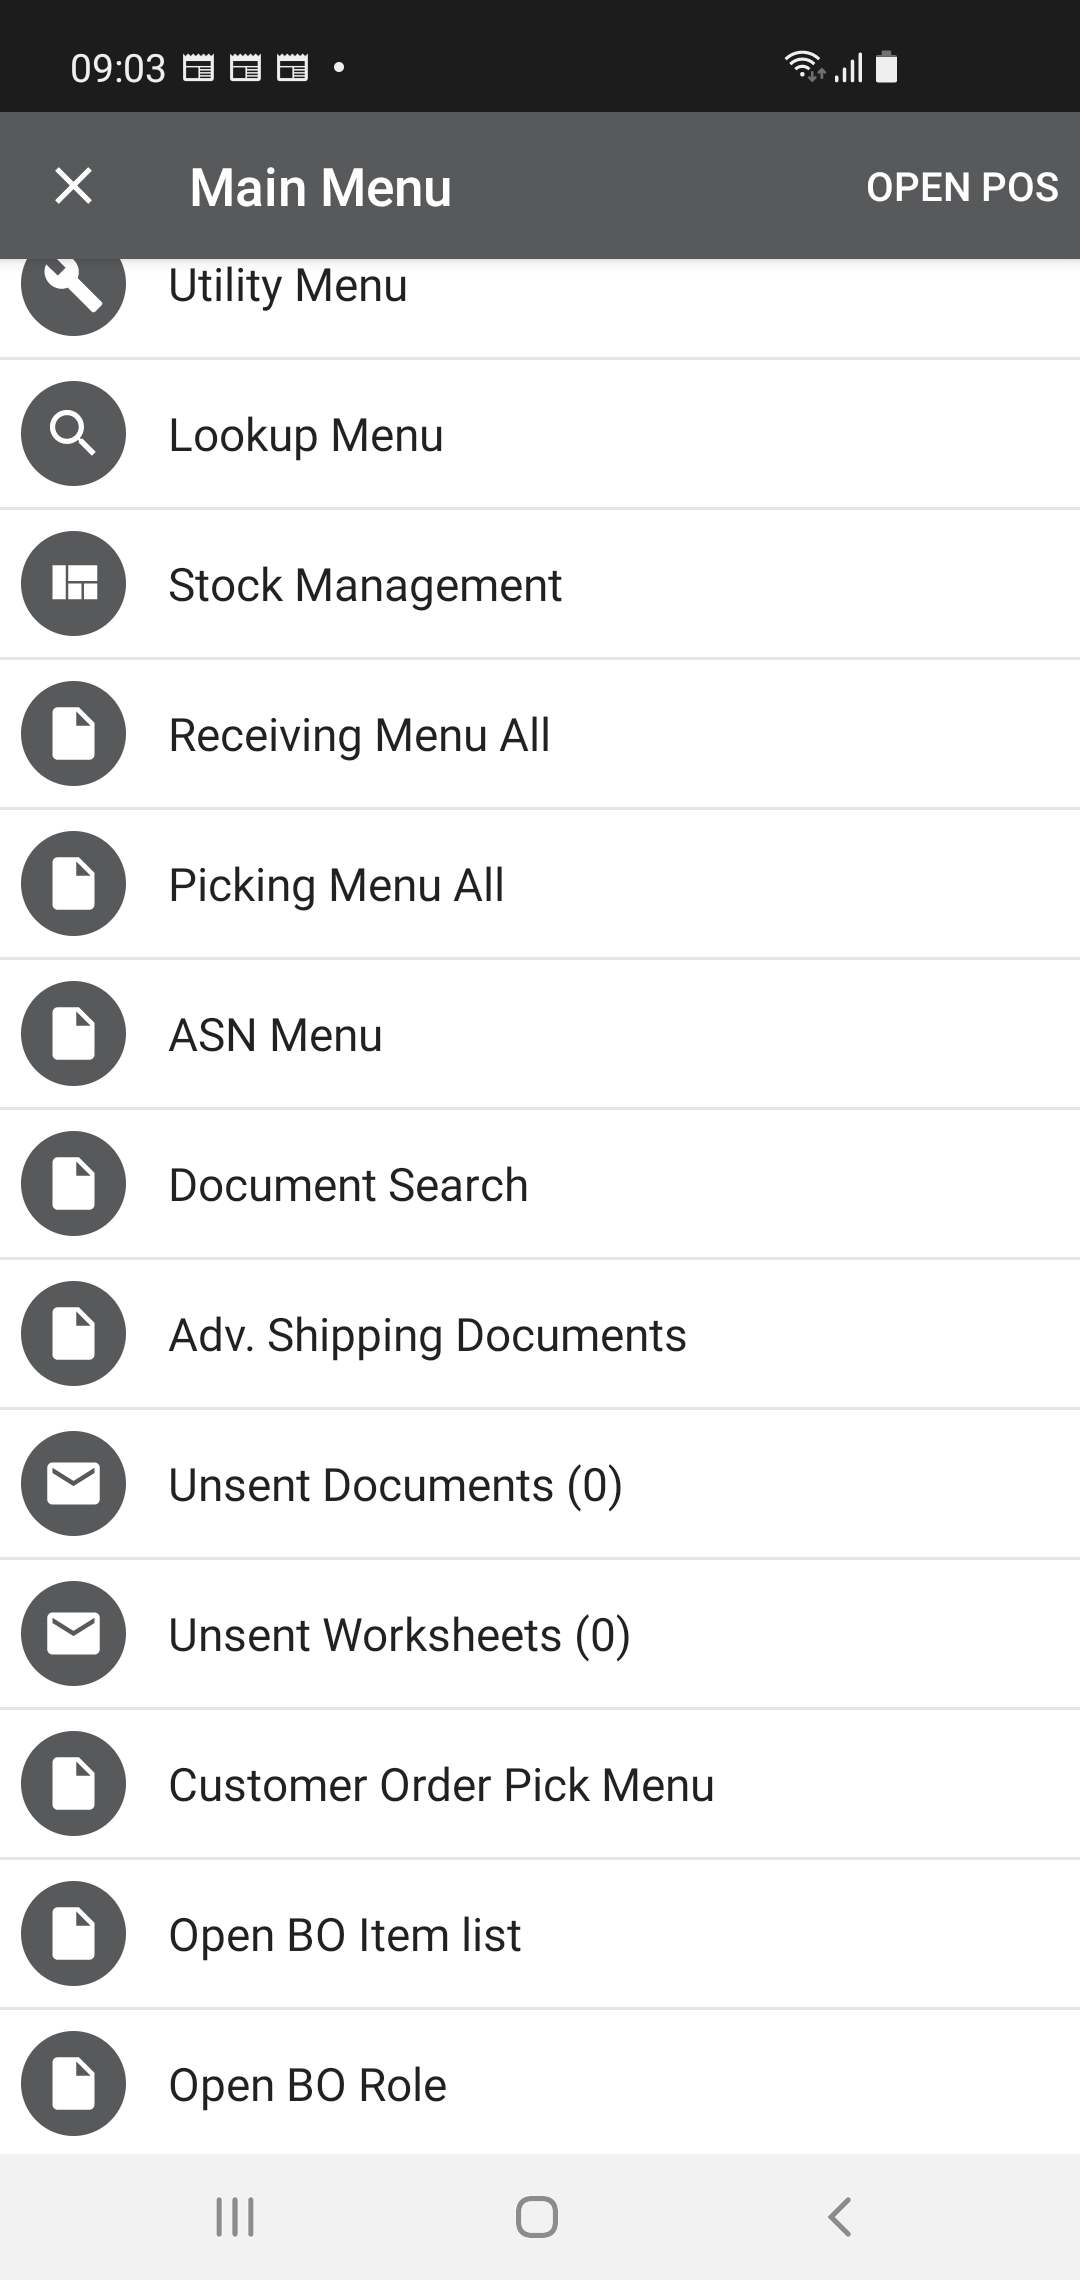The height and width of the screenshot is (2280, 1080).
Task: Select the Lookup Menu label
Action: [x=305, y=435]
